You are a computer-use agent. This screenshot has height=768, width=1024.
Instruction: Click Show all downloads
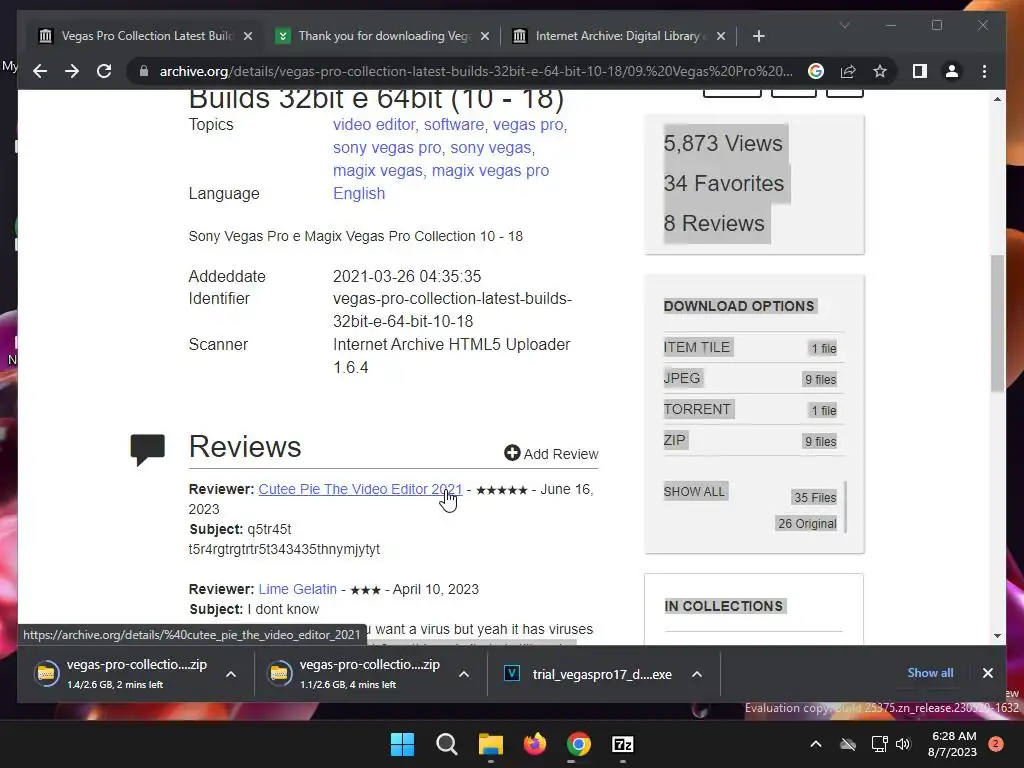(930, 673)
